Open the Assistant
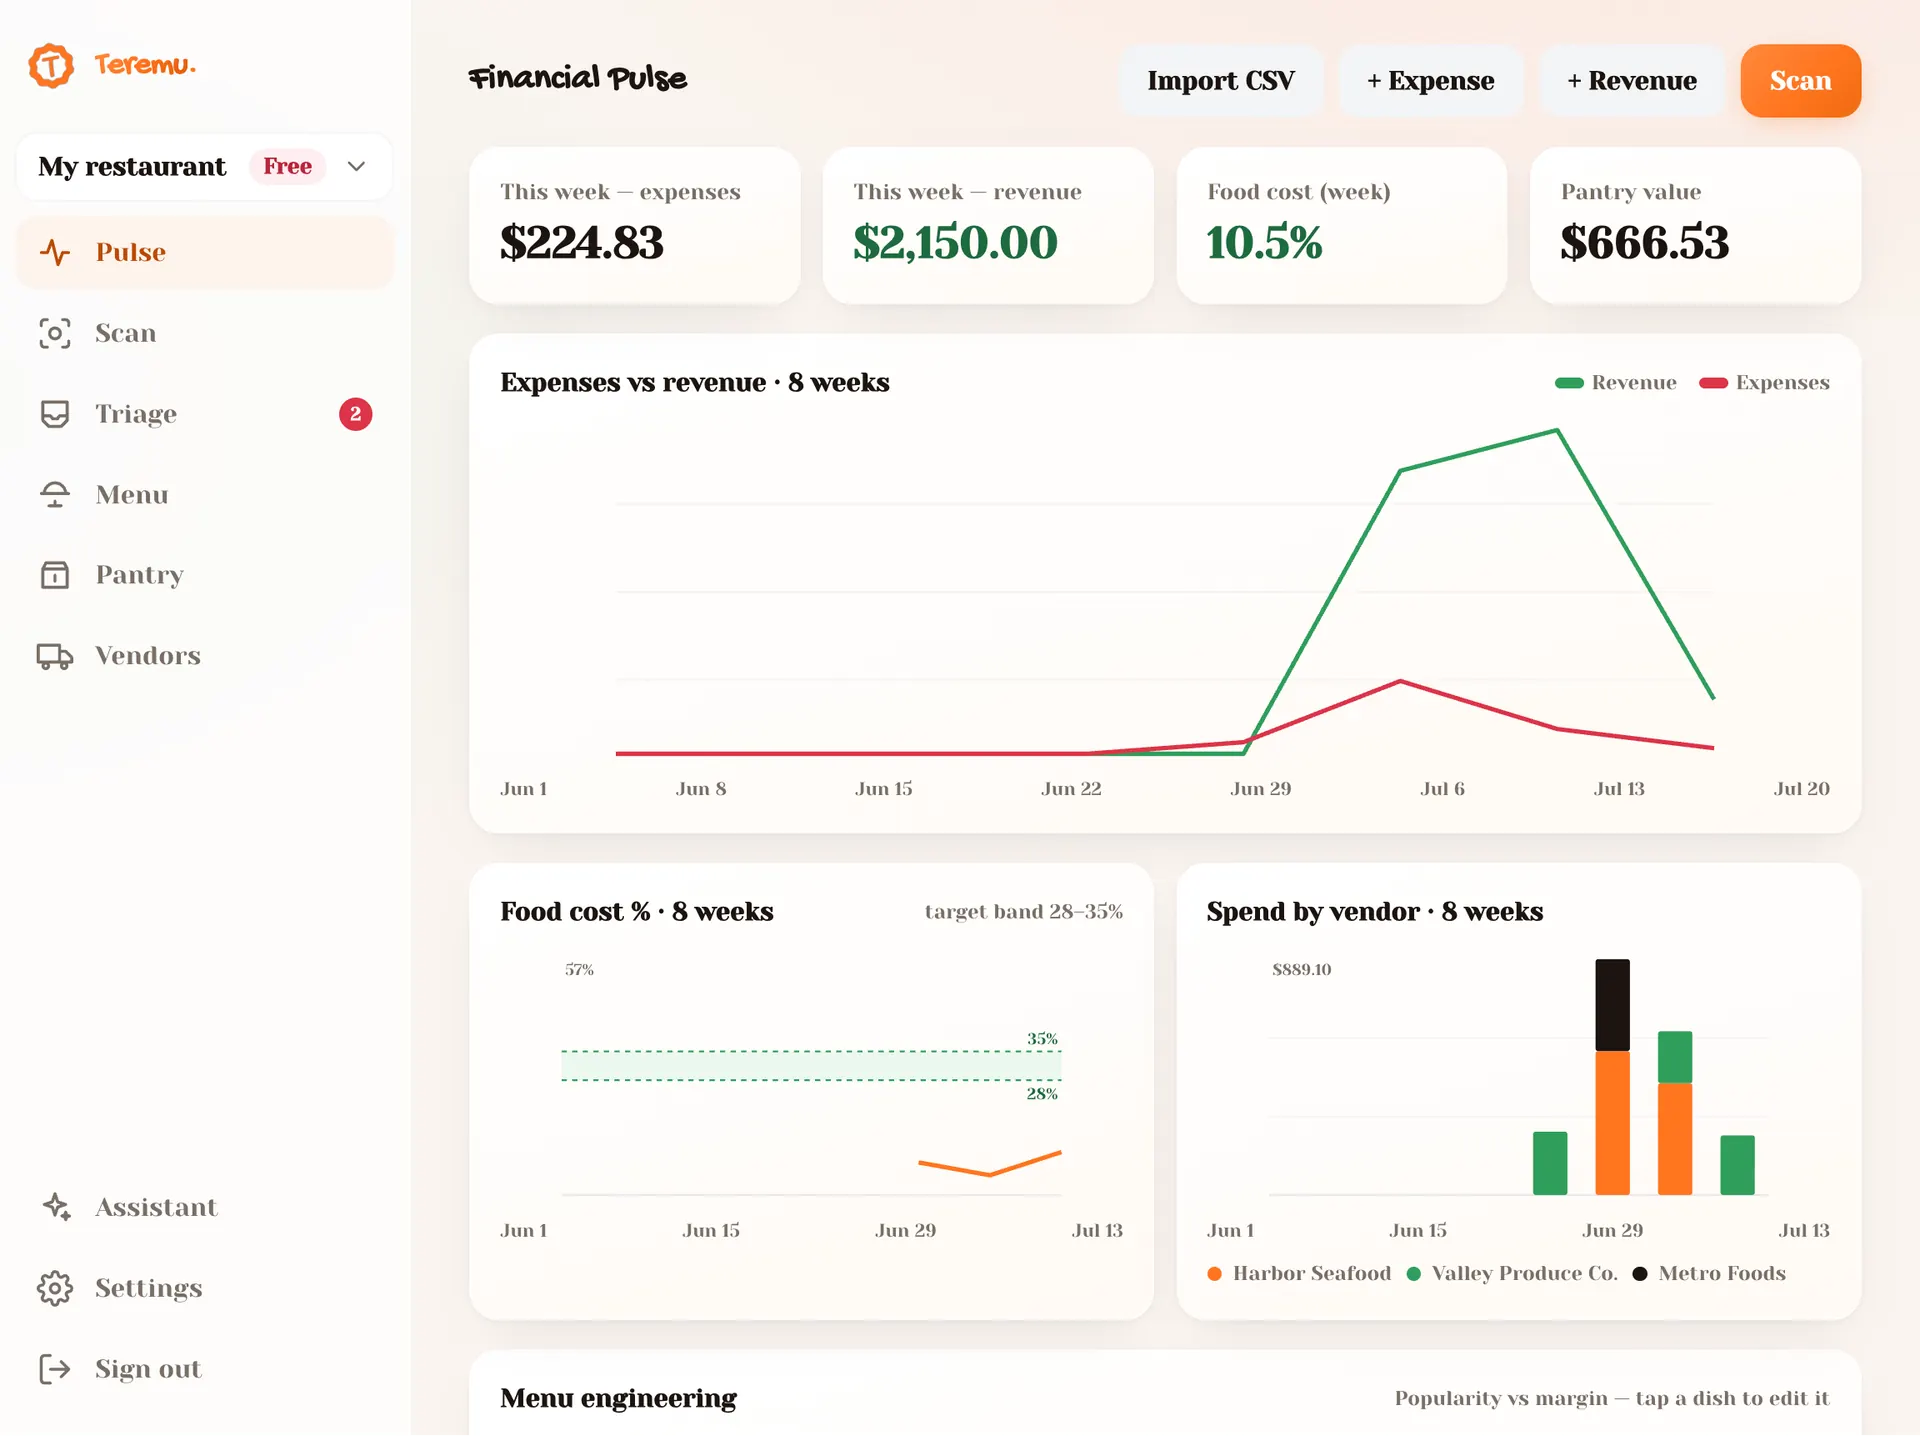 coord(204,1207)
